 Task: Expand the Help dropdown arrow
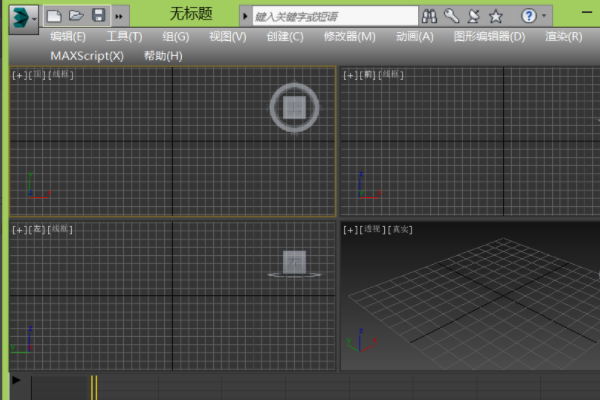tap(544, 16)
